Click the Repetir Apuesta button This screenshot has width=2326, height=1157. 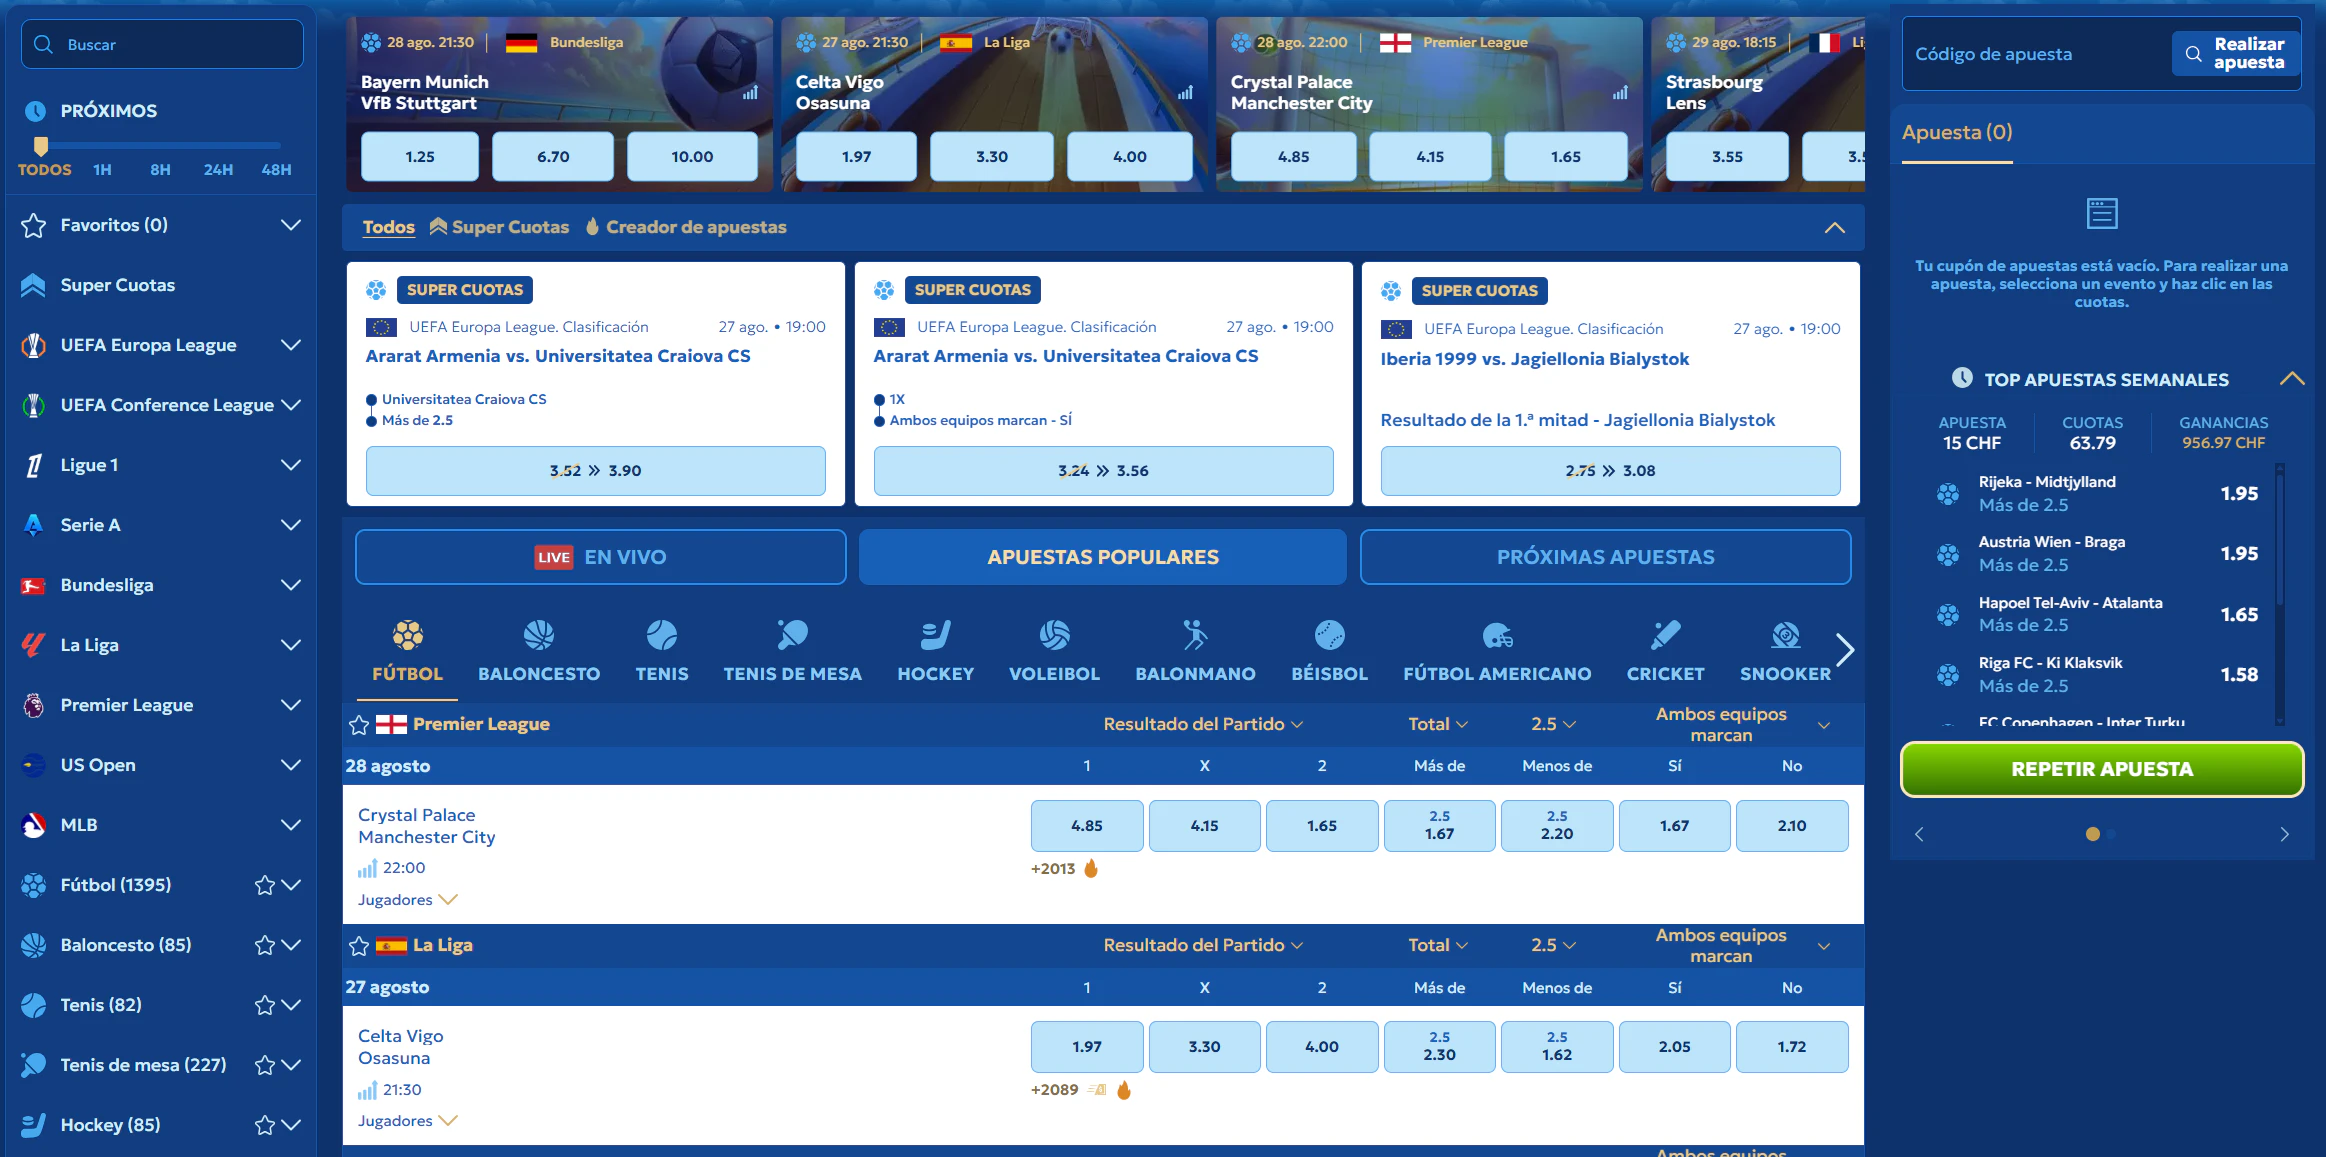click(x=2102, y=769)
